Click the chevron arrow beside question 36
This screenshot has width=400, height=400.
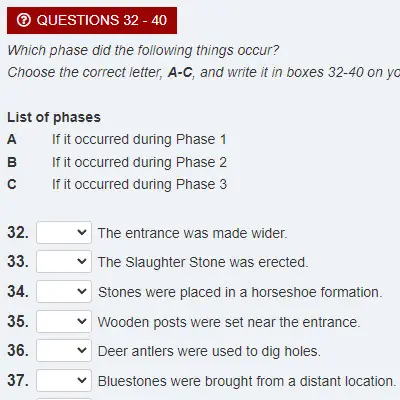pyautogui.click(x=82, y=350)
